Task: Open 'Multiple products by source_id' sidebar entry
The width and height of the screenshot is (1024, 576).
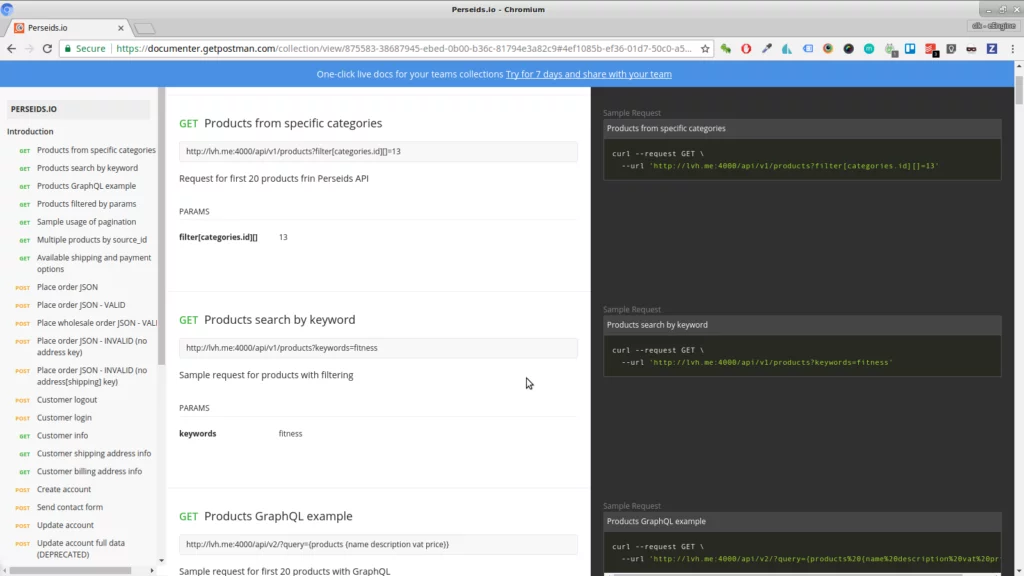Action: [91, 240]
